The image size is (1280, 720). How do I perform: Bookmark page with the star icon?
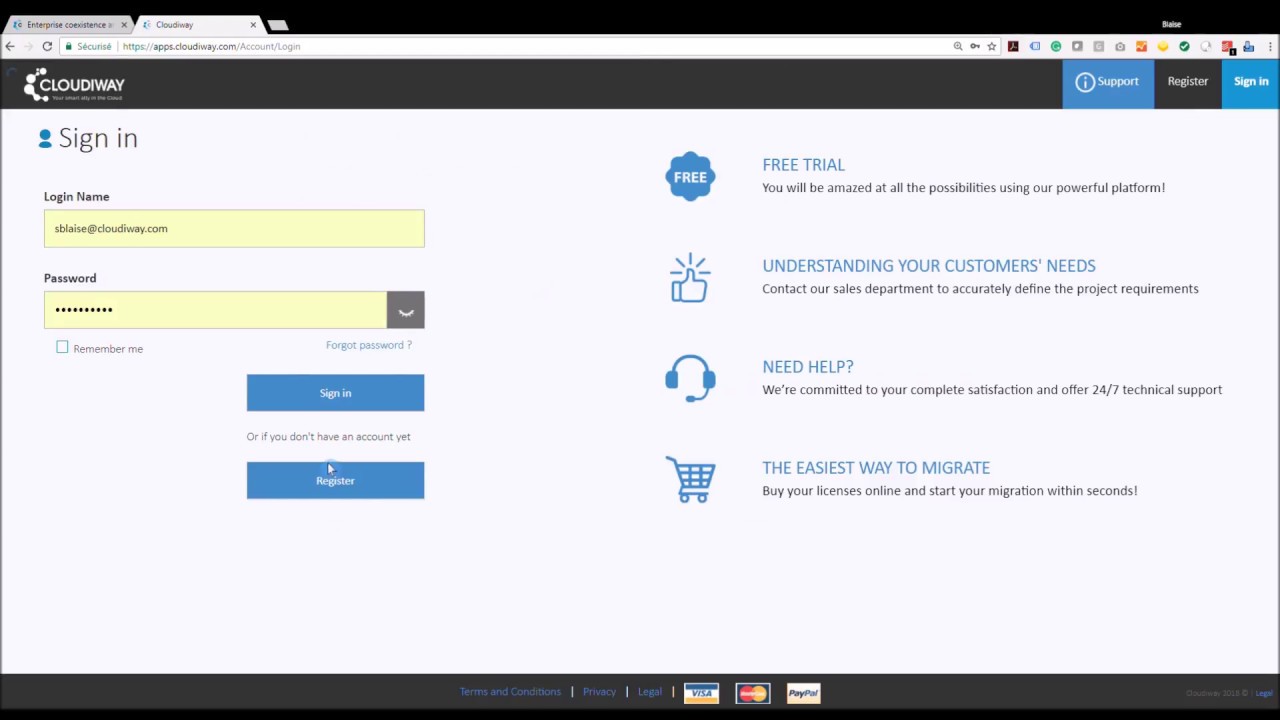click(x=992, y=46)
